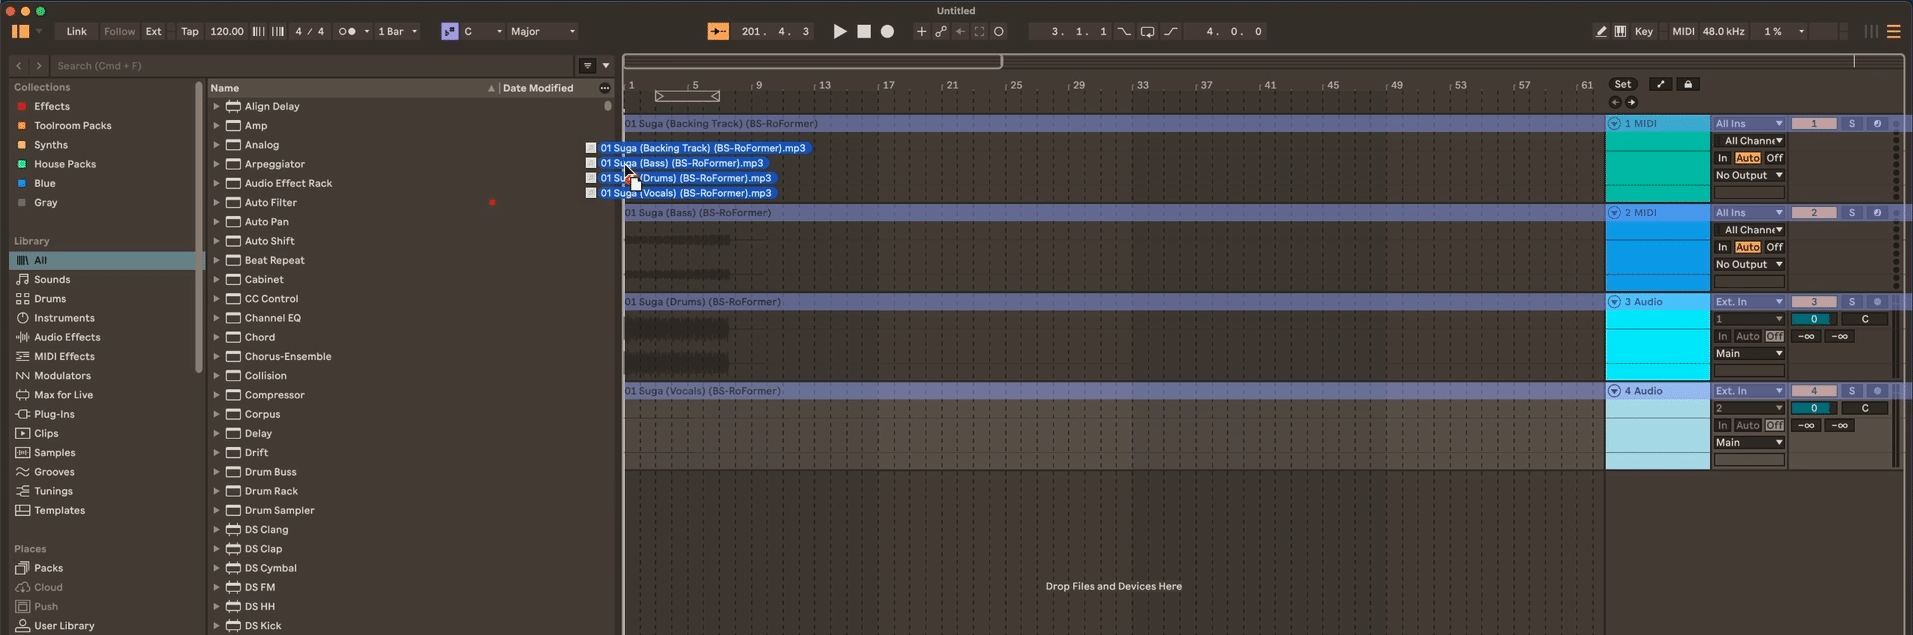Screen dimensions: 1913x635
Task: Select the red Effects collection
Action: [x=52, y=106]
